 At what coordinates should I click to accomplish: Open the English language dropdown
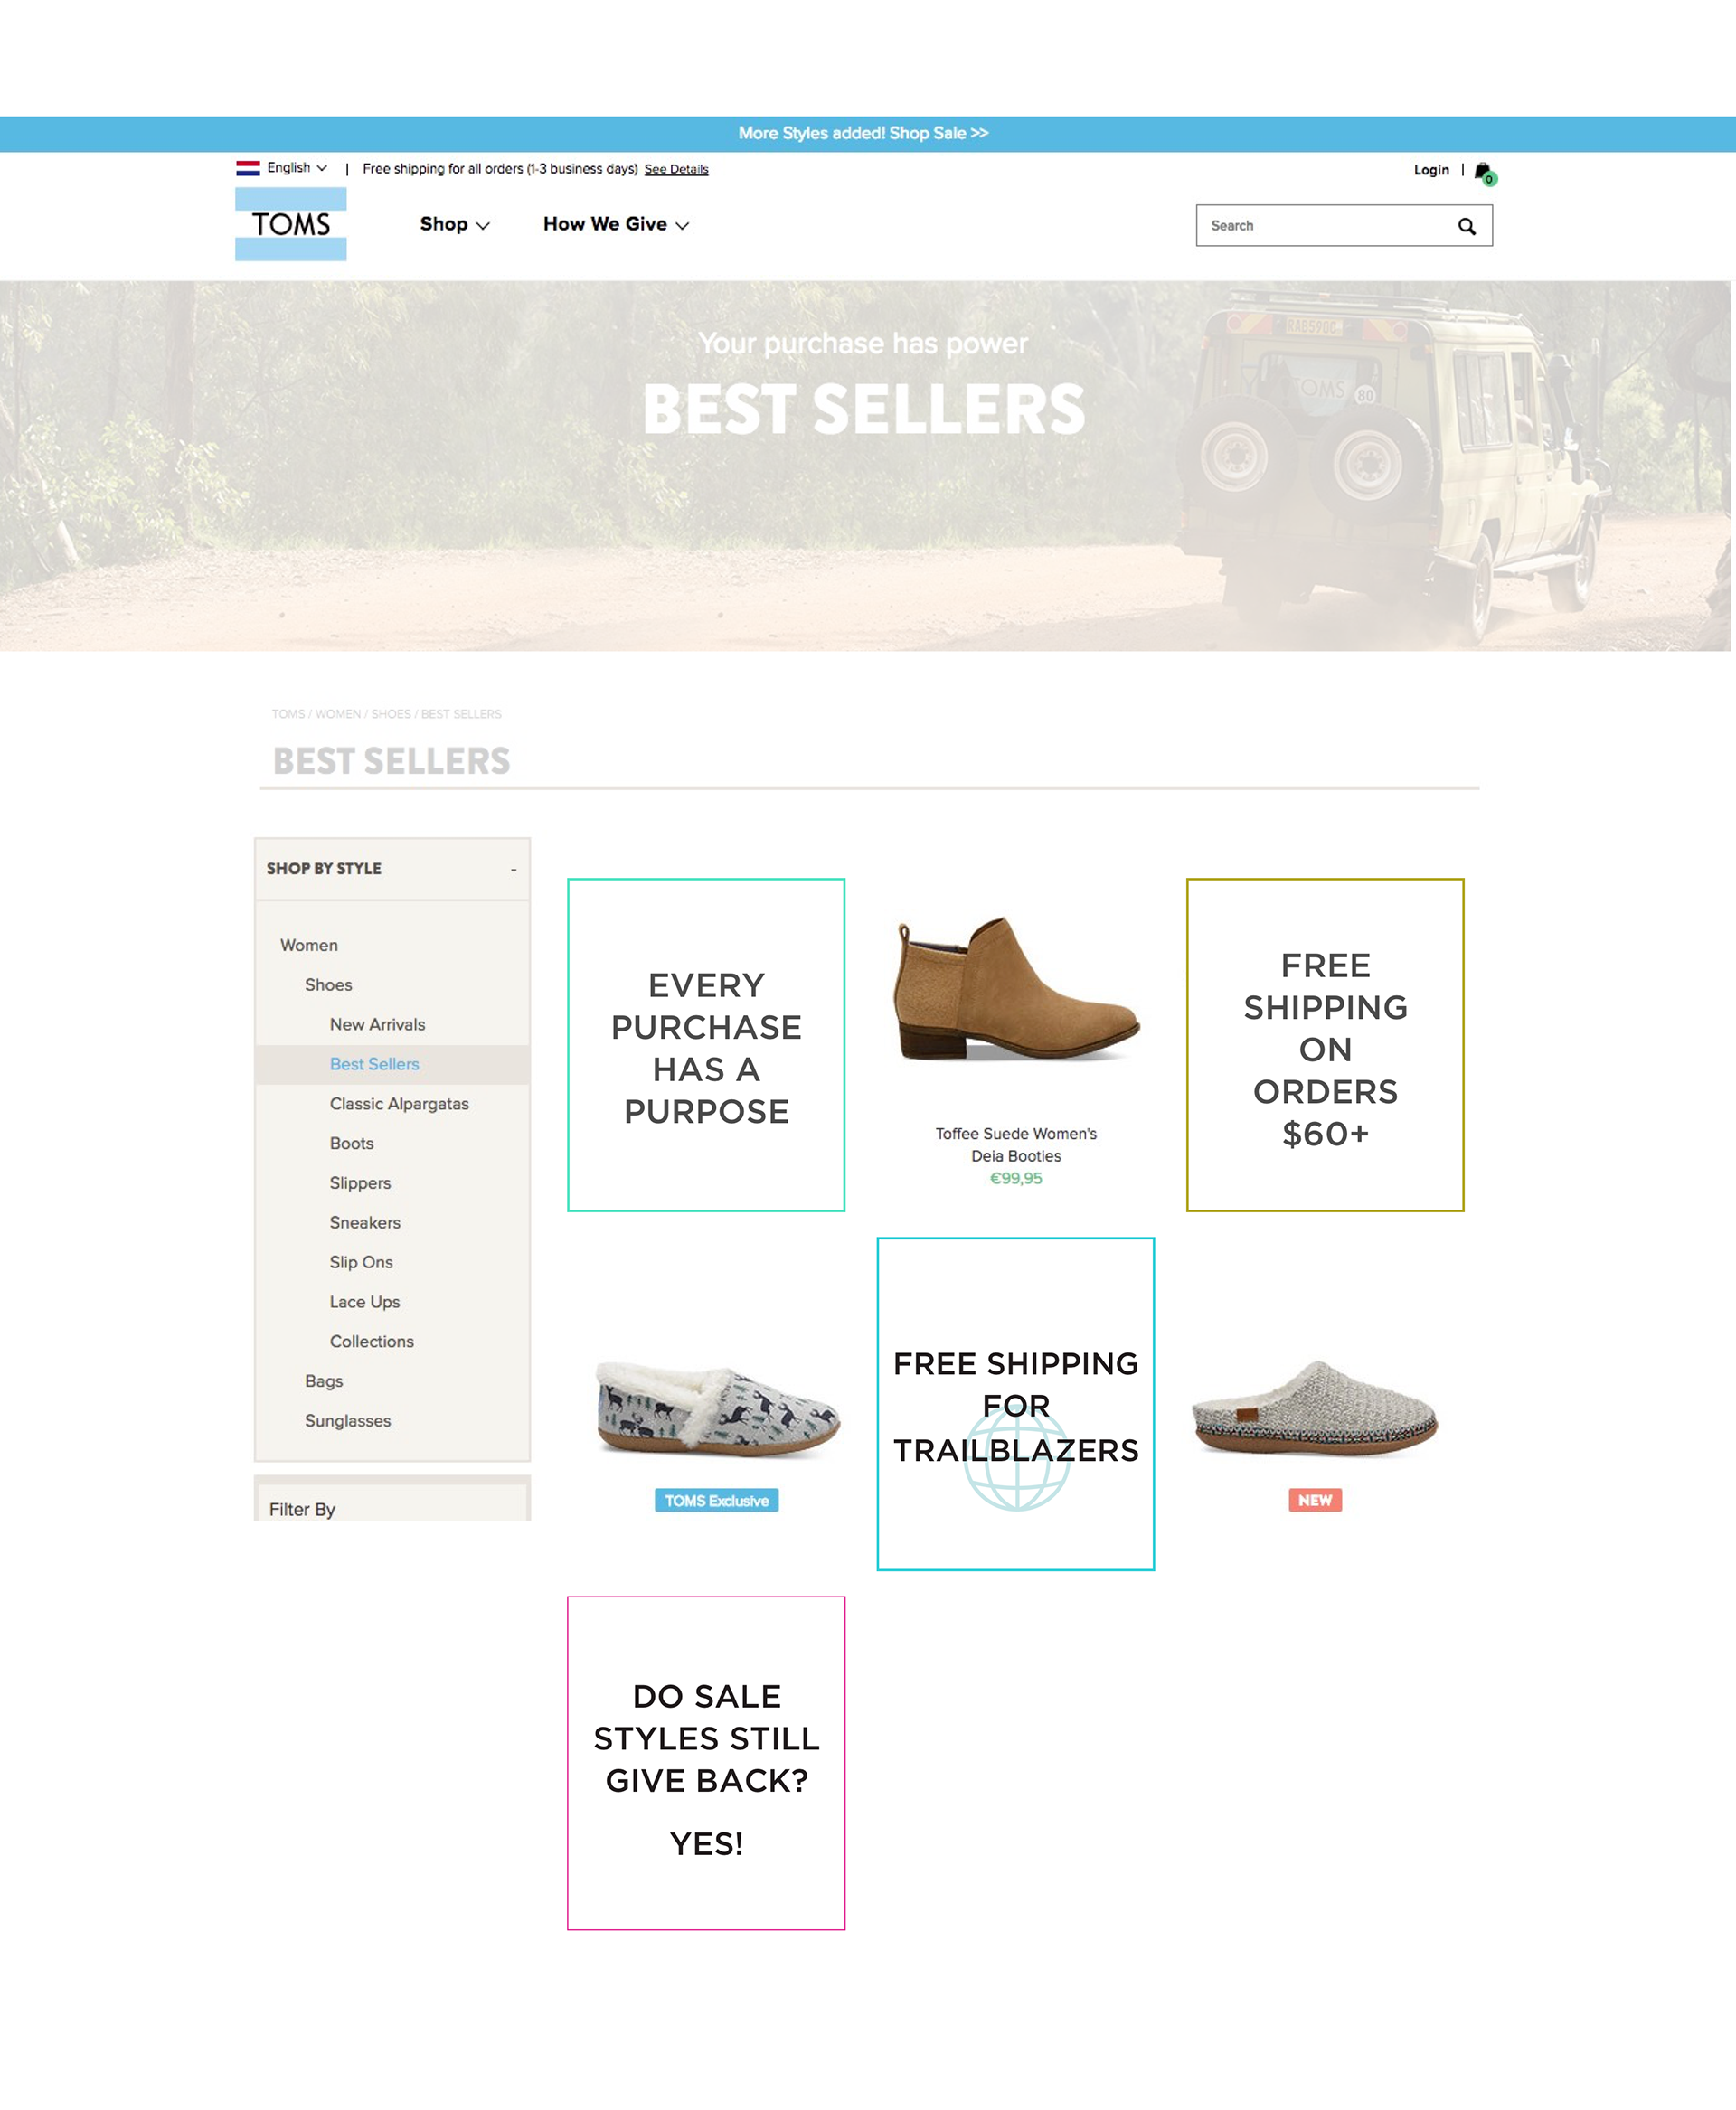[x=296, y=168]
